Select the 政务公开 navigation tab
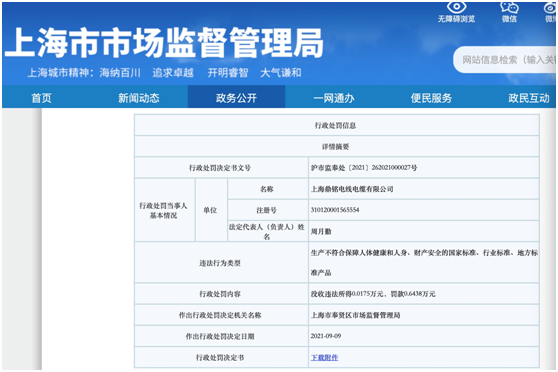Viewport: 558px width, 372px height. 236,98
